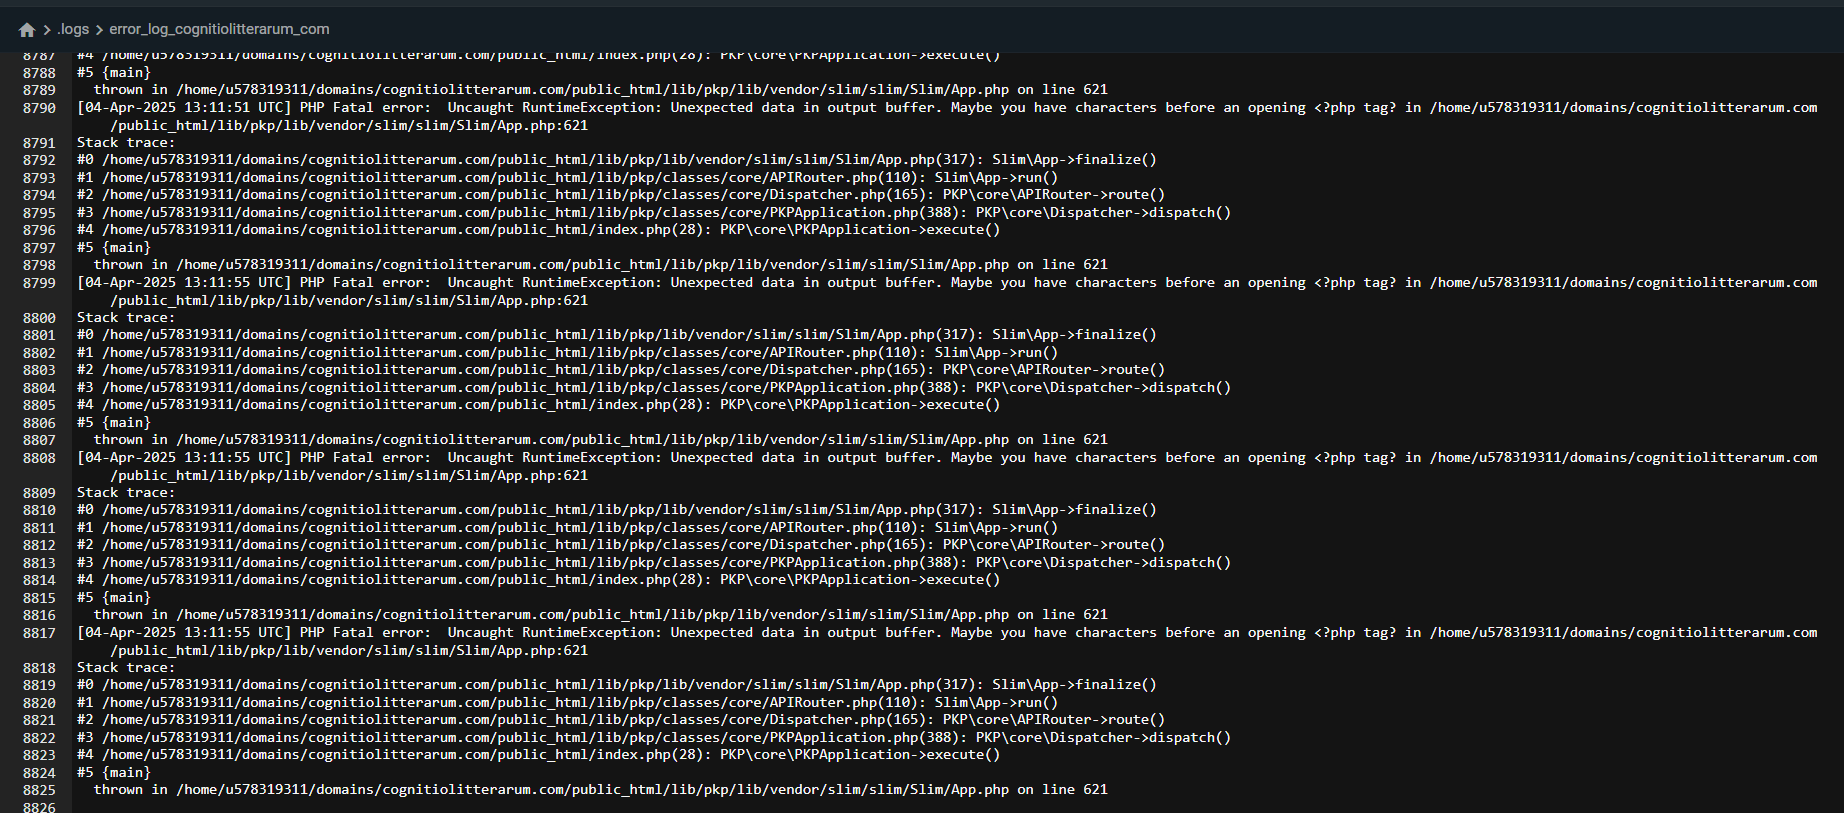The width and height of the screenshot is (1844, 813).
Task: Click line number 8791
Action: click(40, 143)
